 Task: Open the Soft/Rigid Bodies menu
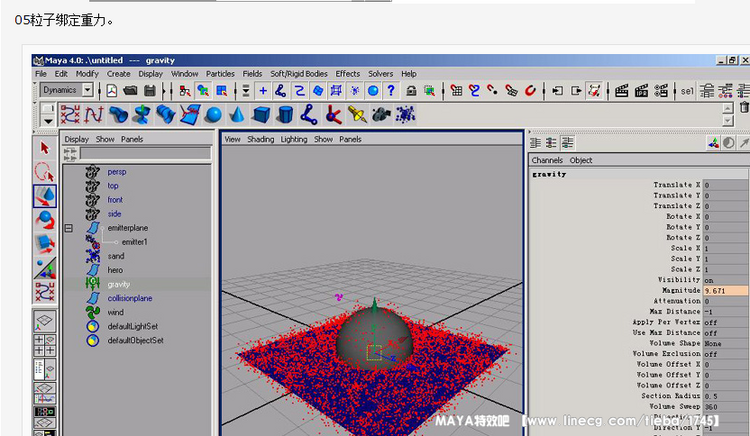(299, 74)
